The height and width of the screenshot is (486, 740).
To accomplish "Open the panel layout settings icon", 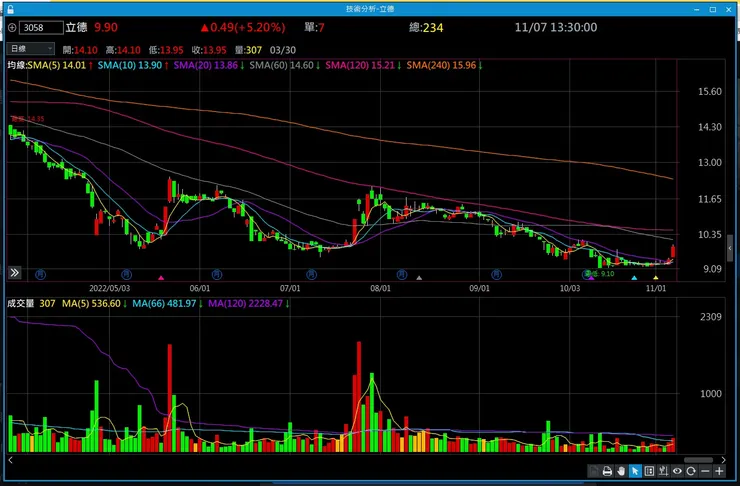I will click(649, 471).
